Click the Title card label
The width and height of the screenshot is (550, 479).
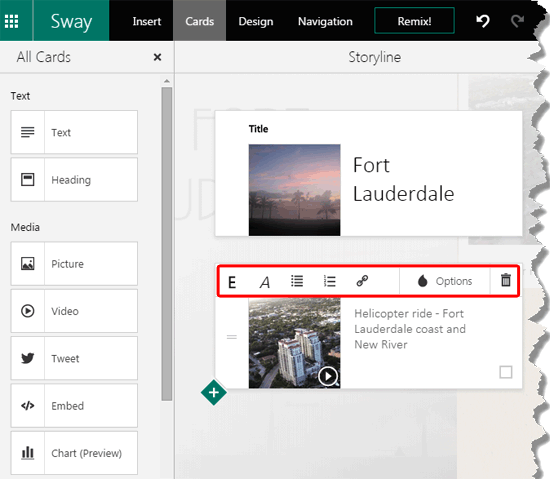point(258,129)
